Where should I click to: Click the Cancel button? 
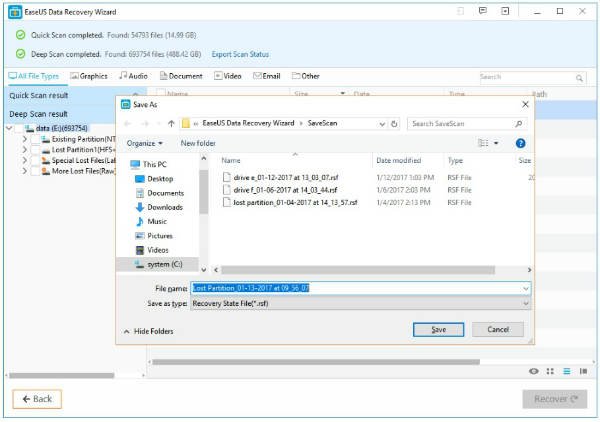(498, 329)
